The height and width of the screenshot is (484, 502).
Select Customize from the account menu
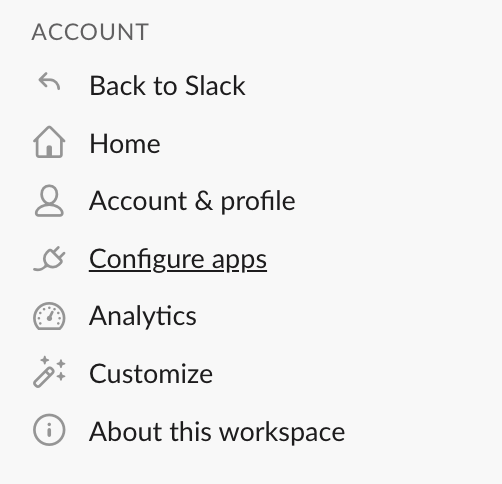pos(151,374)
